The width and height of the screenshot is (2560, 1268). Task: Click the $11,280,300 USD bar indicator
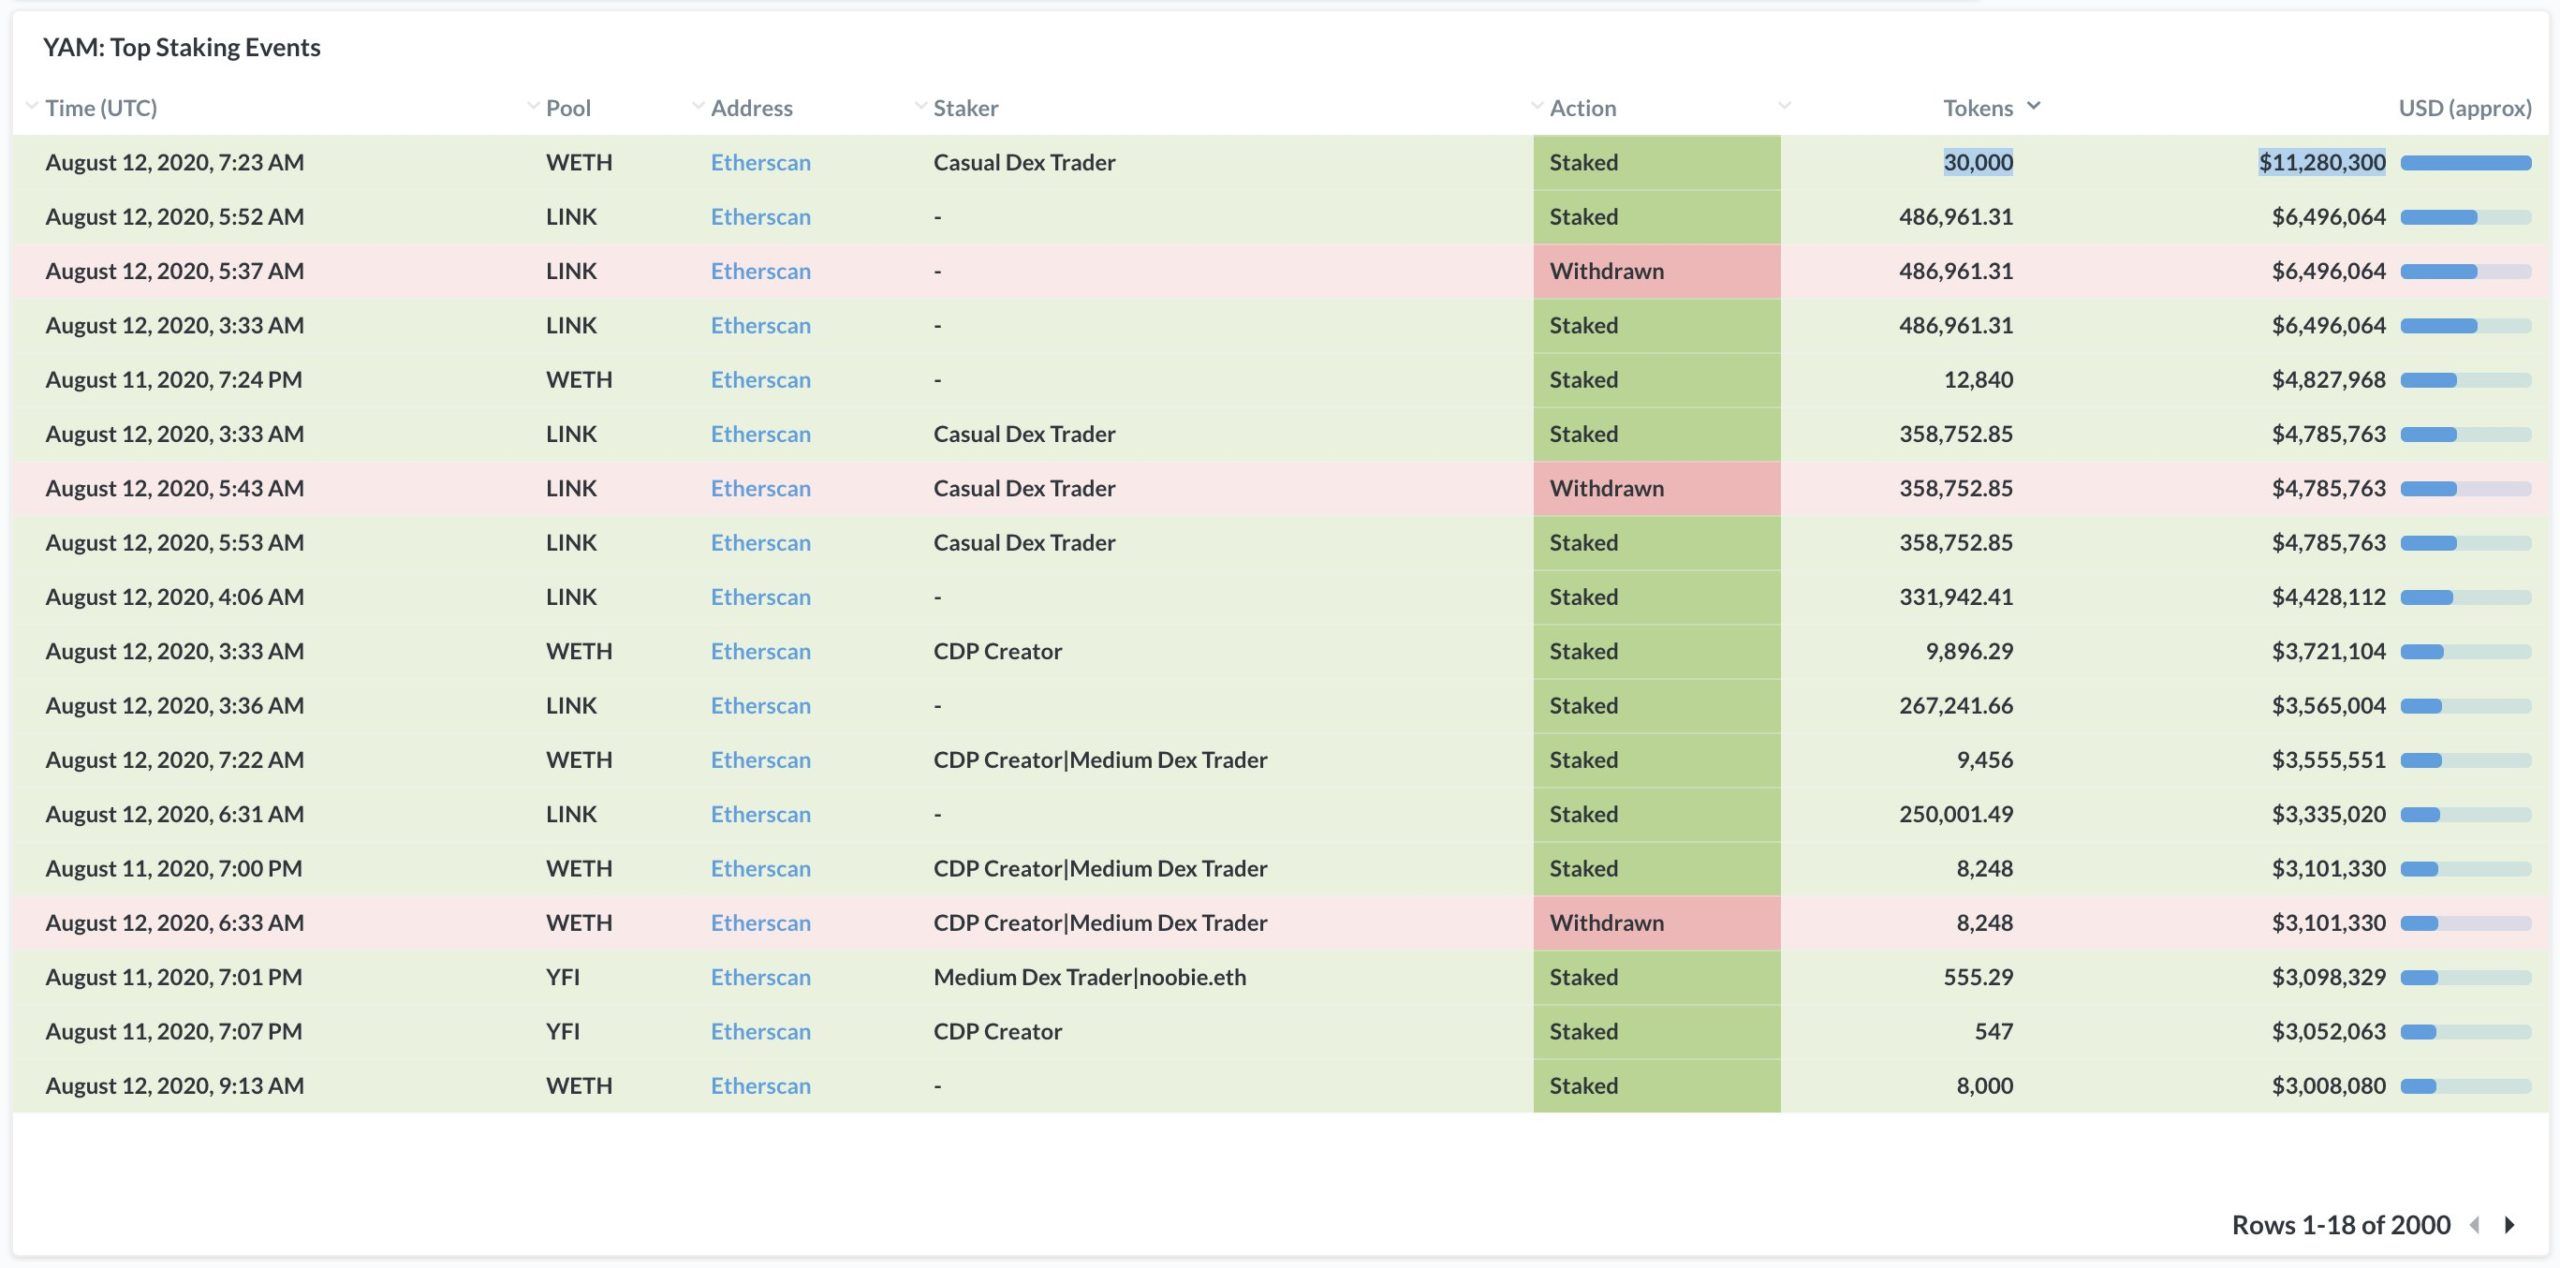pos(2465,163)
